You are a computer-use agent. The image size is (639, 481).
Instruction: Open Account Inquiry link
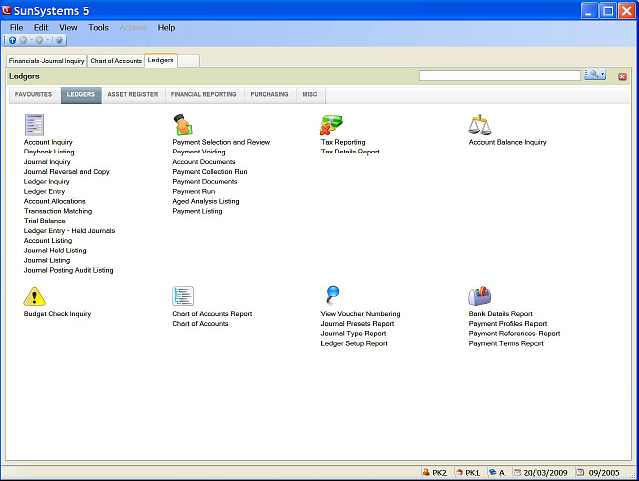(x=48, y=142)
